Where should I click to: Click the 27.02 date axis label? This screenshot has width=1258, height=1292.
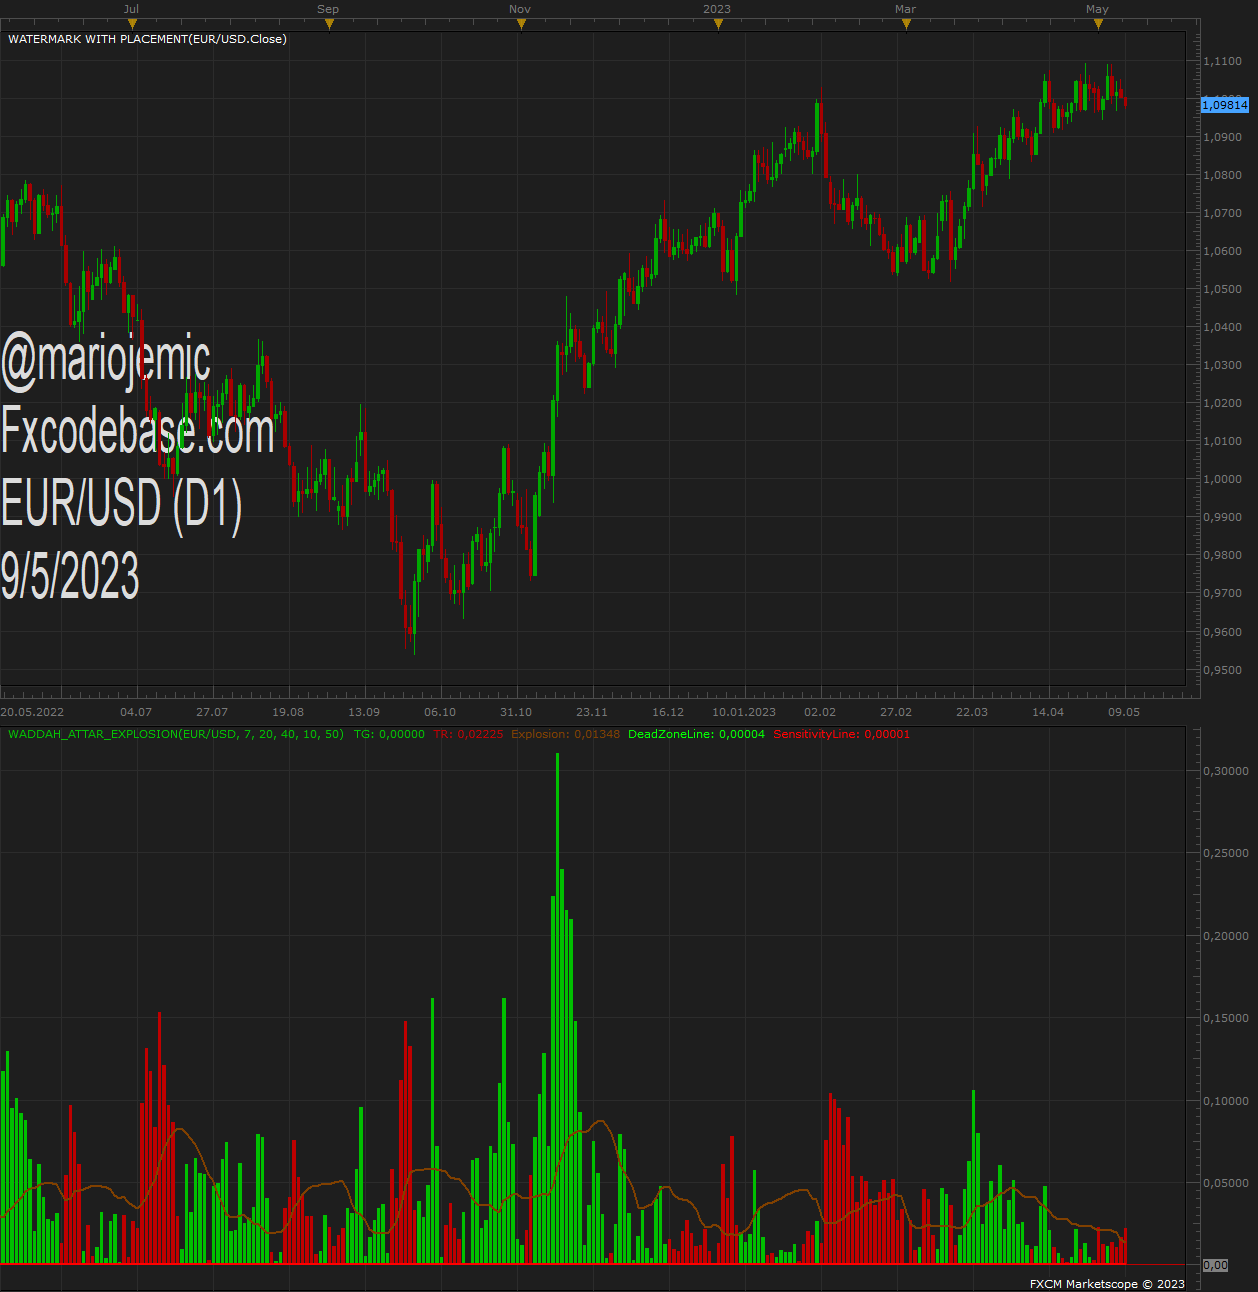896,712
